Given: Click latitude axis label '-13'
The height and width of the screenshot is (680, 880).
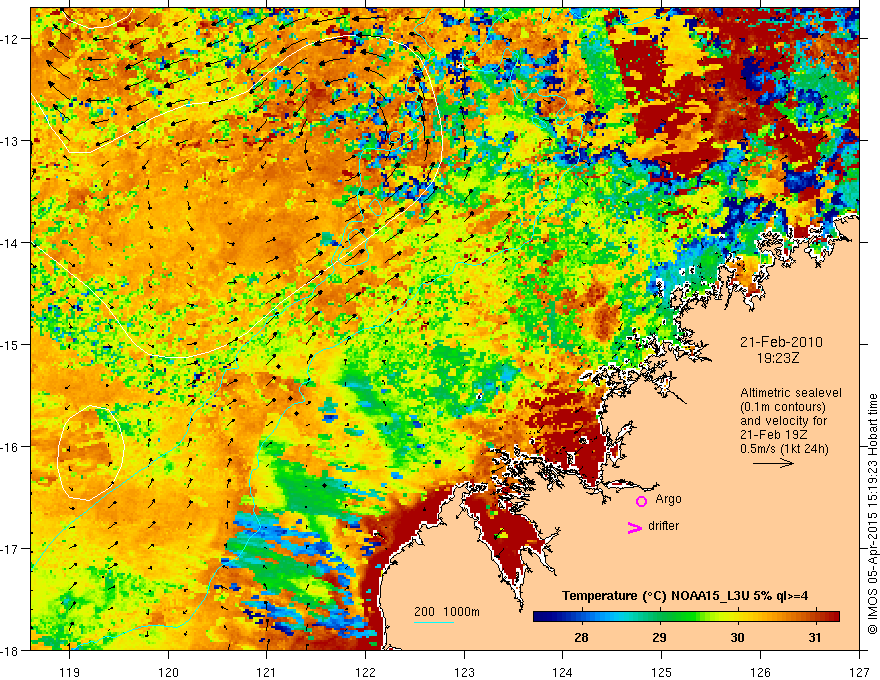Looking at the screenshot, I should pyautogui.click(x=11, y=141).
